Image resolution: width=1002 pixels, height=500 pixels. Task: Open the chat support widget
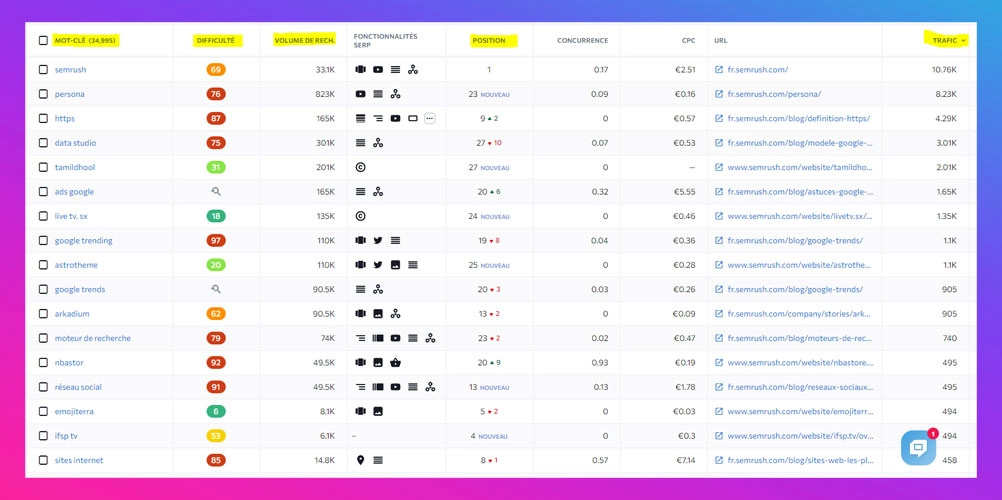tap(918, 448)
